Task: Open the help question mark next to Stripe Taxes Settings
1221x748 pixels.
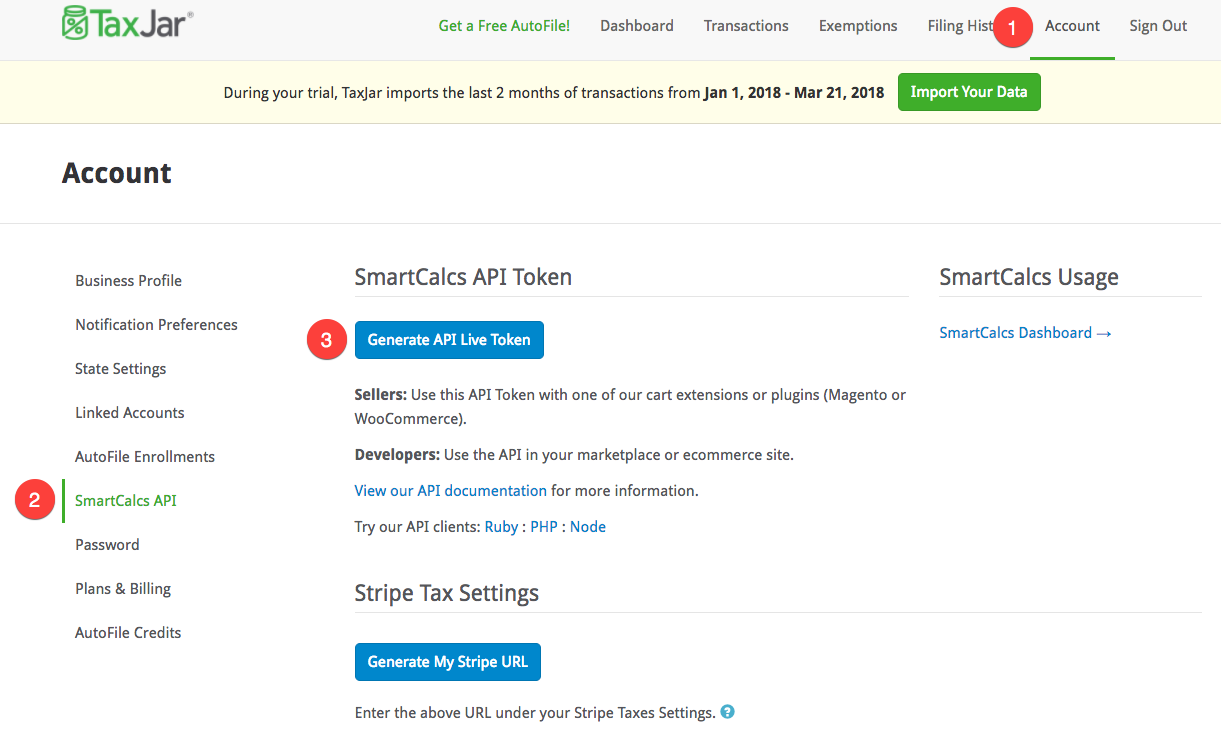Action: point(728,712)
